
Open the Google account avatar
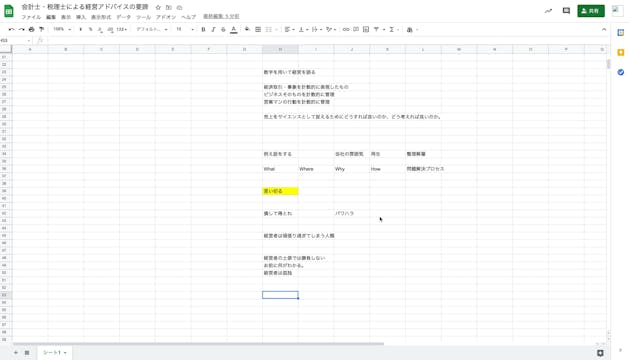pyautogui.click(x=617, y=11)
